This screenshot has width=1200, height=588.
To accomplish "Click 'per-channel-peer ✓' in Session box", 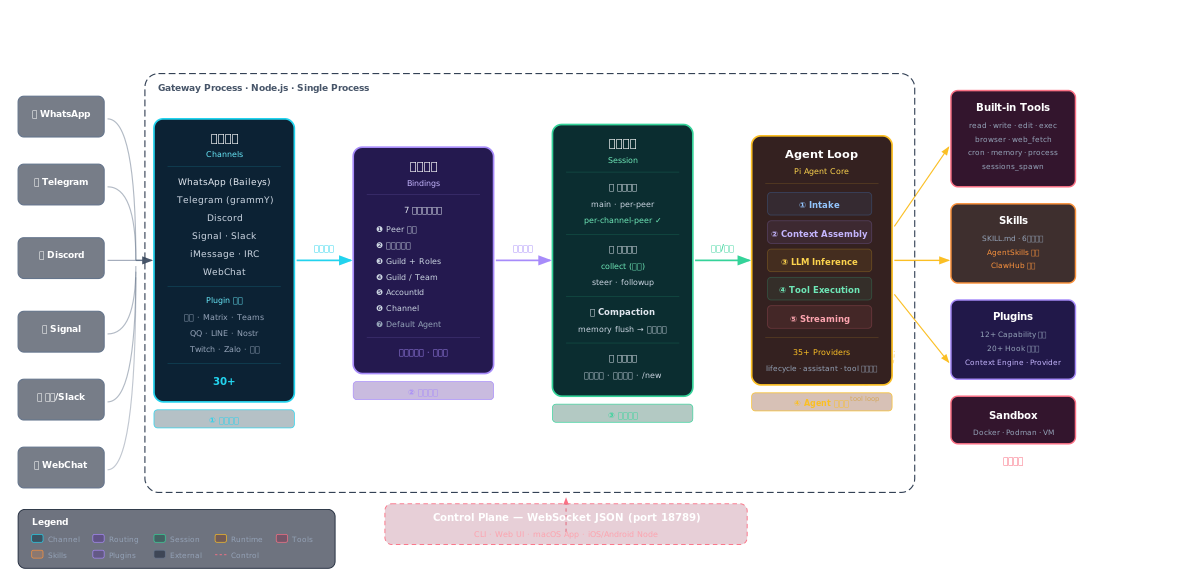I will (x=622, y=220).
